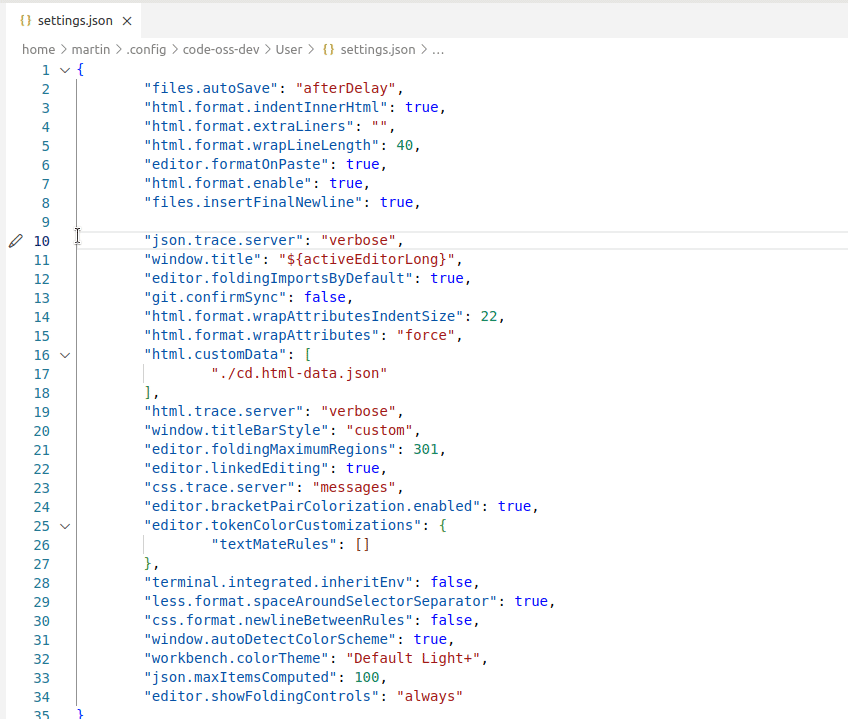Image resolution: width=848 pixels, height=719 pixels.
Task: Click the {} JSON icon on the settings.json tab
Action: [x=26, y=20]
